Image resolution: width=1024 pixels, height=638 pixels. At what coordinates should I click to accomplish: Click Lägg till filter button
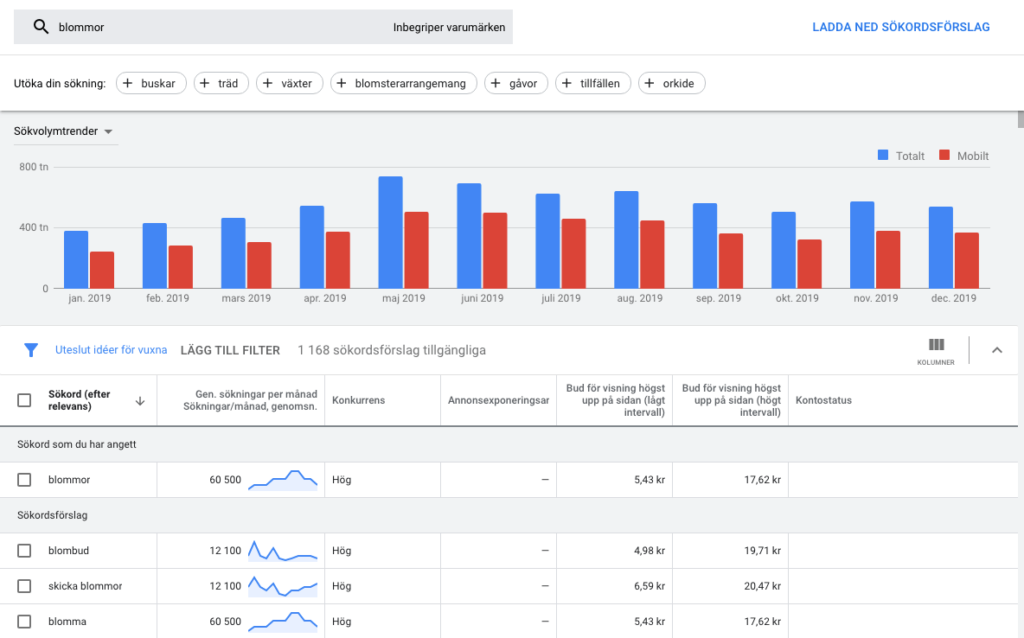click(230, 350)
